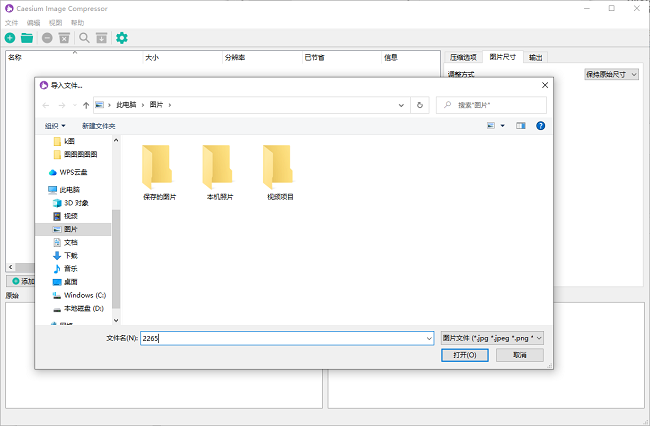The width and height of the screenshot is (650, 426).
Task: Open the 保持原始尺寸 resize mode dropdown
Action: pos(611,75)
